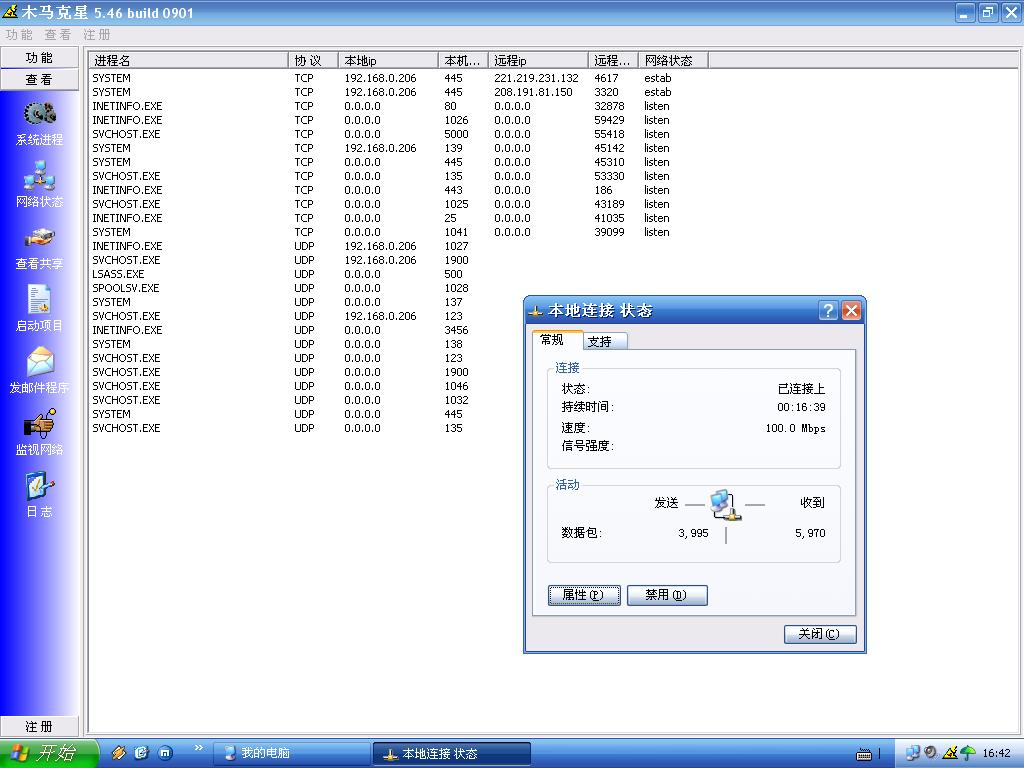Close the 本地连接 状态 dialog with X

tap(851, 310)
